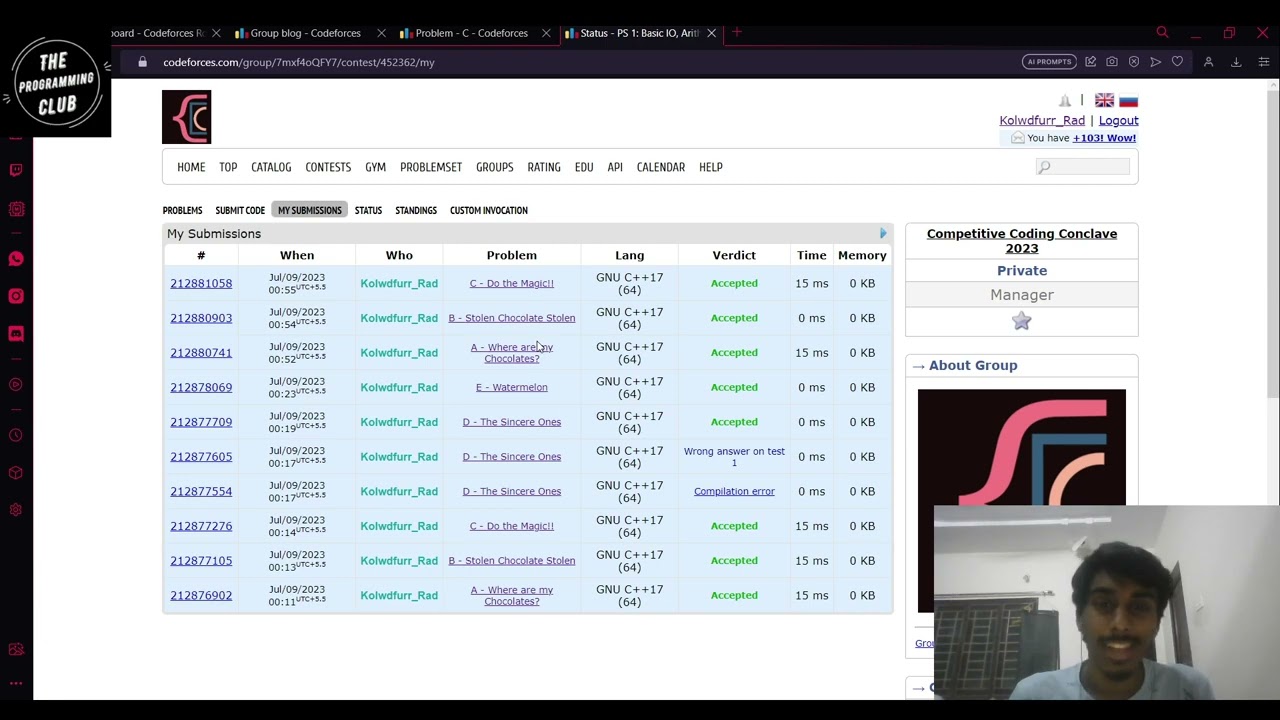The width and height of the screenshot is (1280, 720).
Task: Click the Codeforces logo
Action: coord(187,117)
